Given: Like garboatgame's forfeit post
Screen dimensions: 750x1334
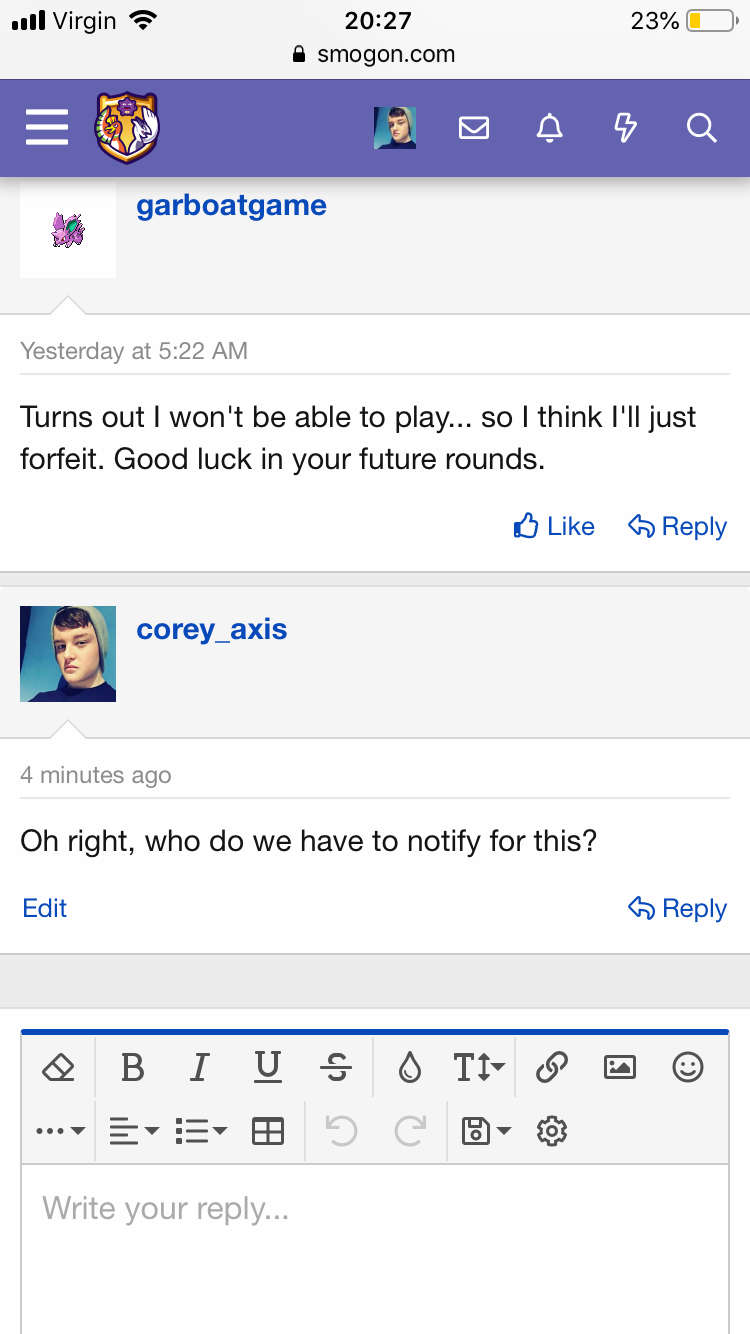Looking at the screenshot, I should 554,527.
